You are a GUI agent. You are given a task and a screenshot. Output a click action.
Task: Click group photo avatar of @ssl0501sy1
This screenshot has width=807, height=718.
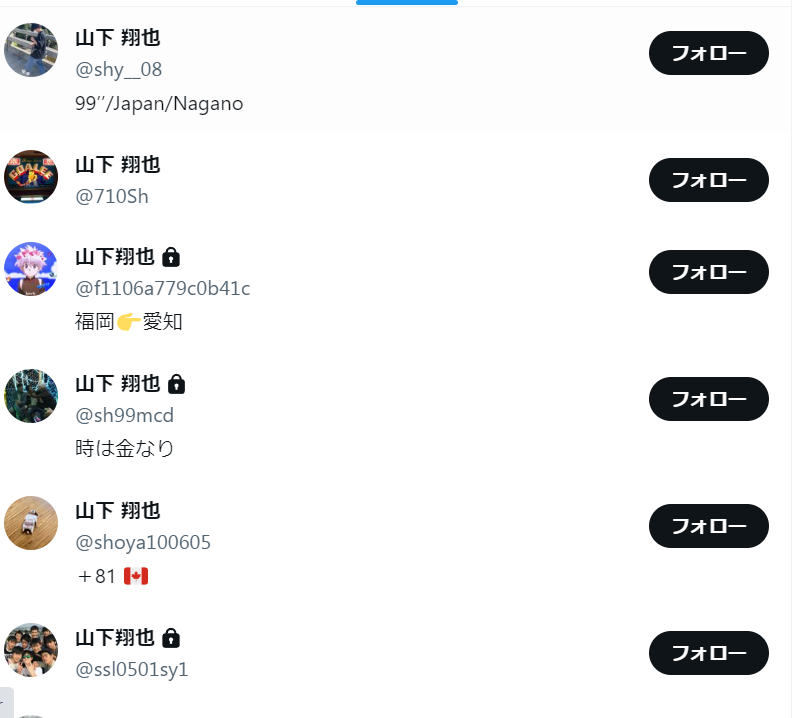[x=31, y=650]
